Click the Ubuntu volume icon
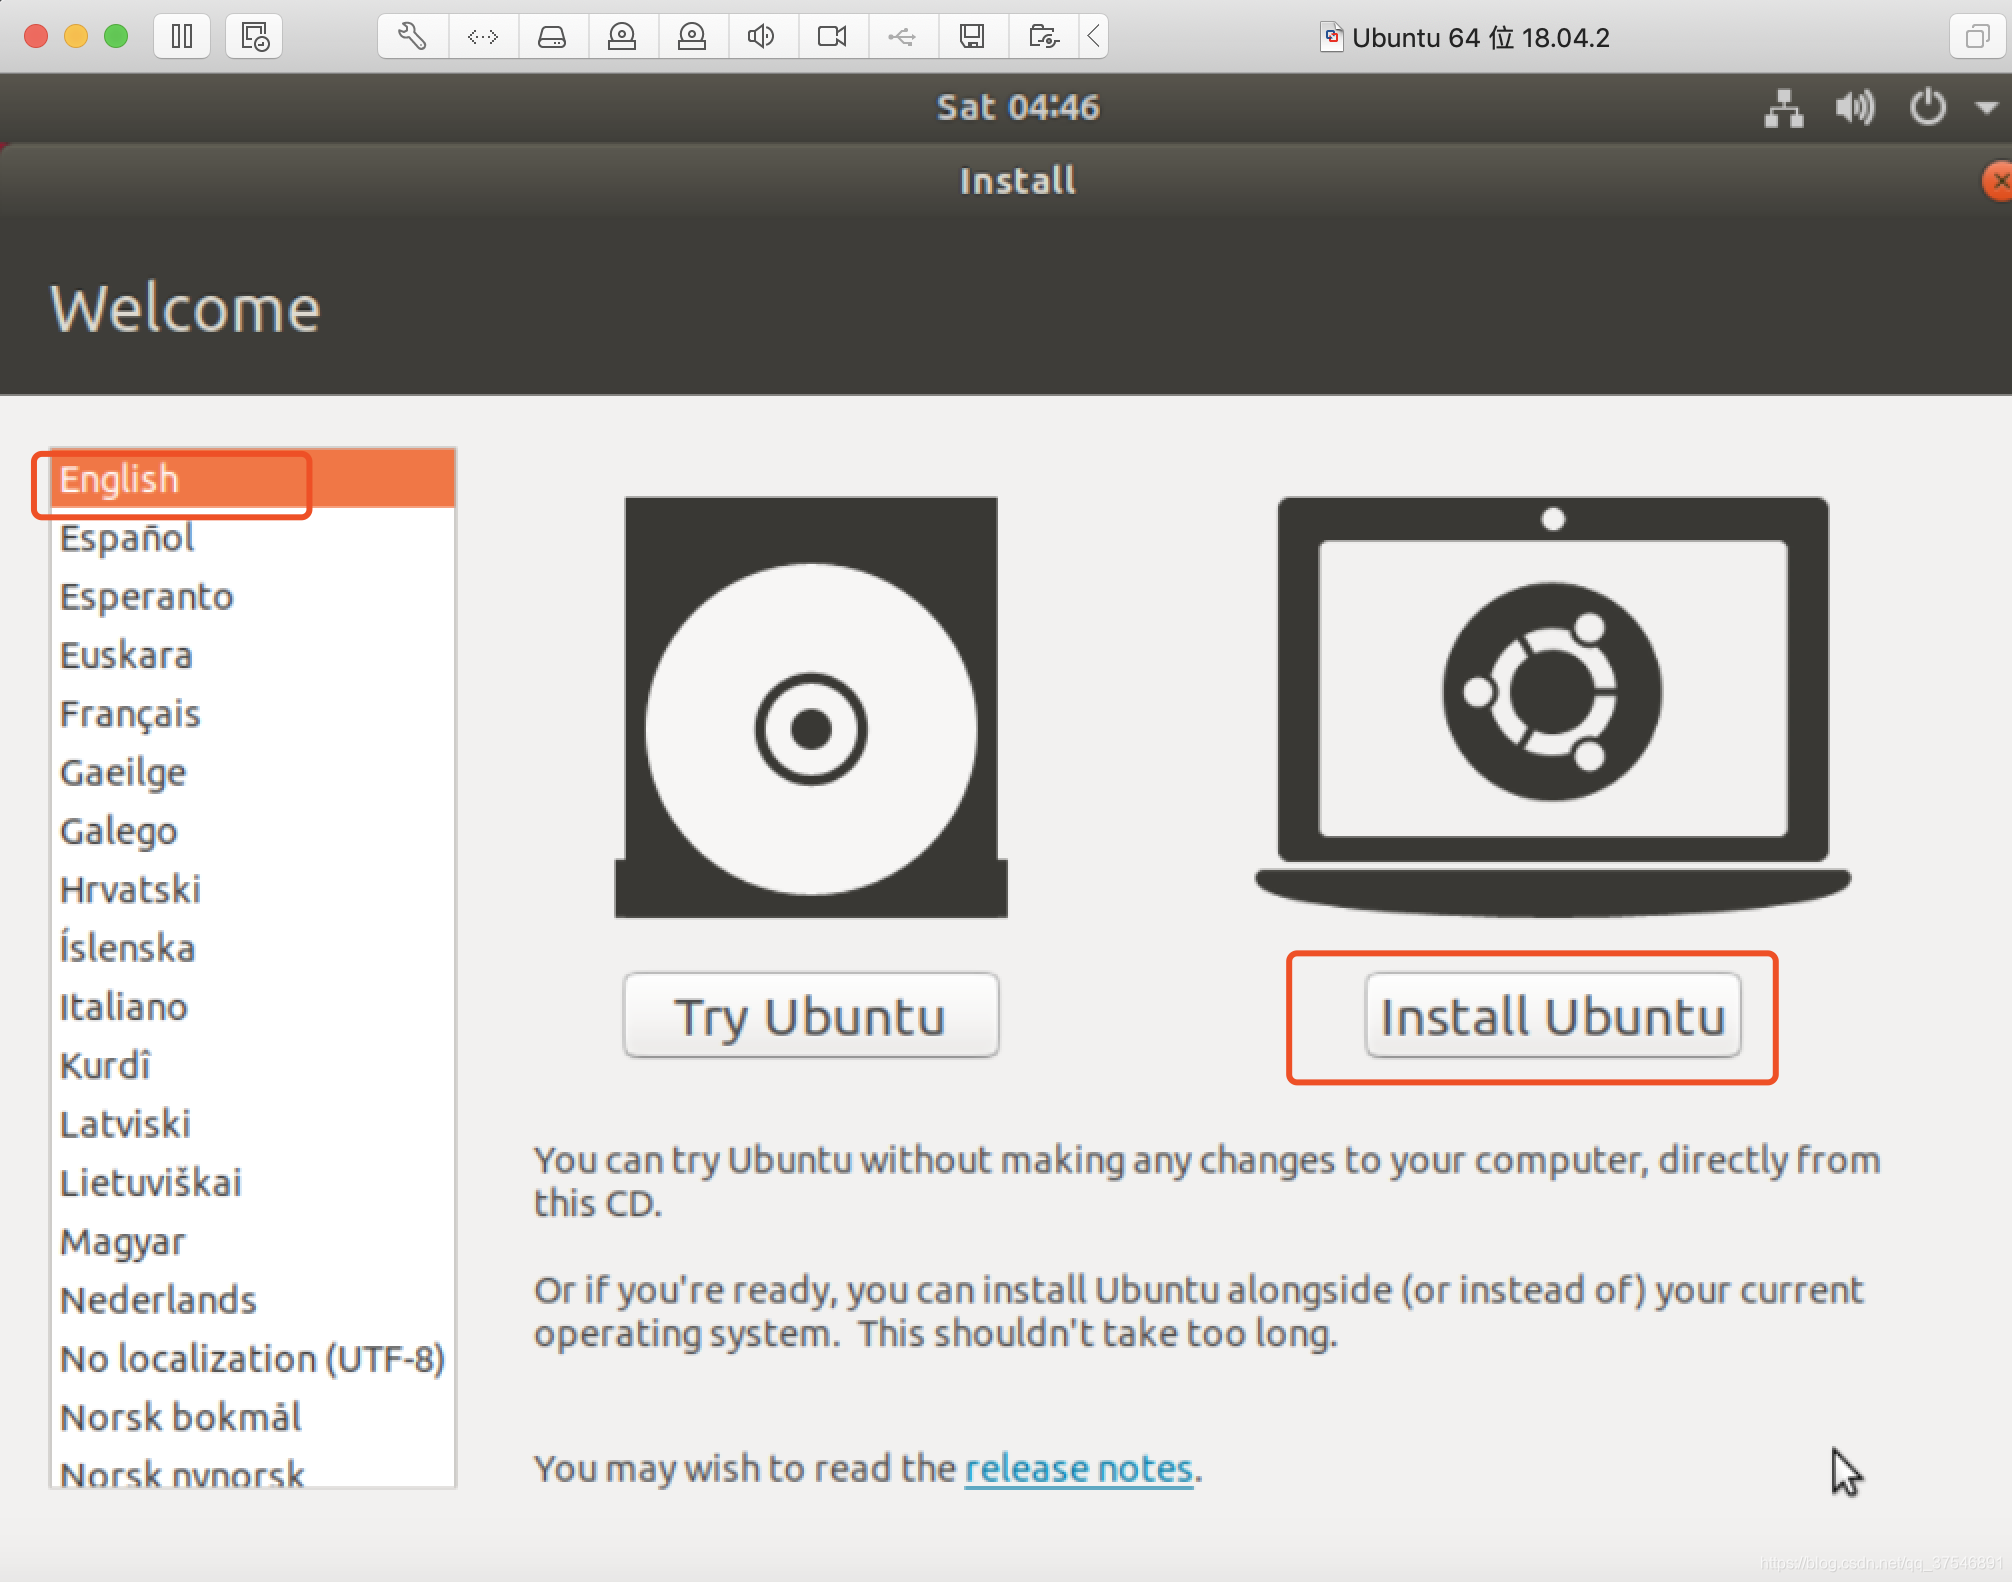Screen dimensions: 2012x1582 pyautogui.click(x=1855, y=107)
